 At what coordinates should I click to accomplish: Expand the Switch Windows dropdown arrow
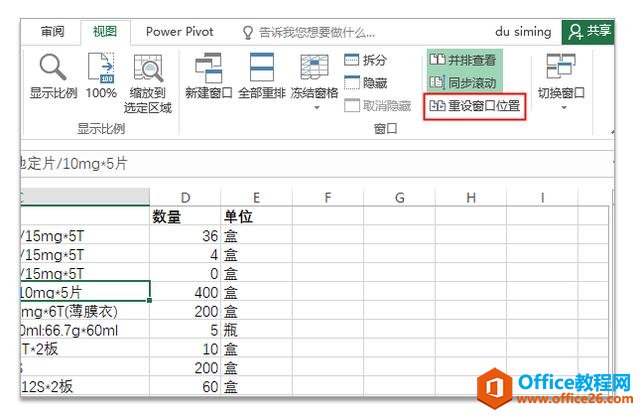click(564, 108)
